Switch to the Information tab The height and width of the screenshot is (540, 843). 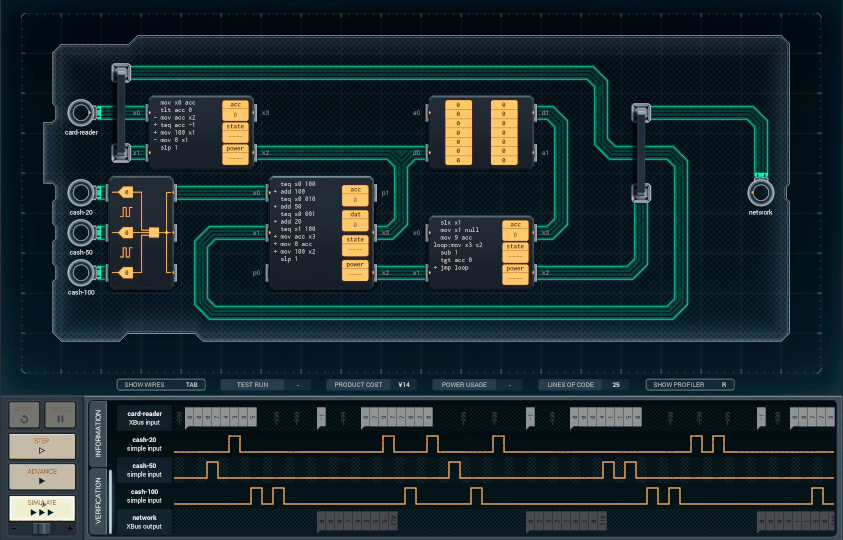[x=98, y=434]
